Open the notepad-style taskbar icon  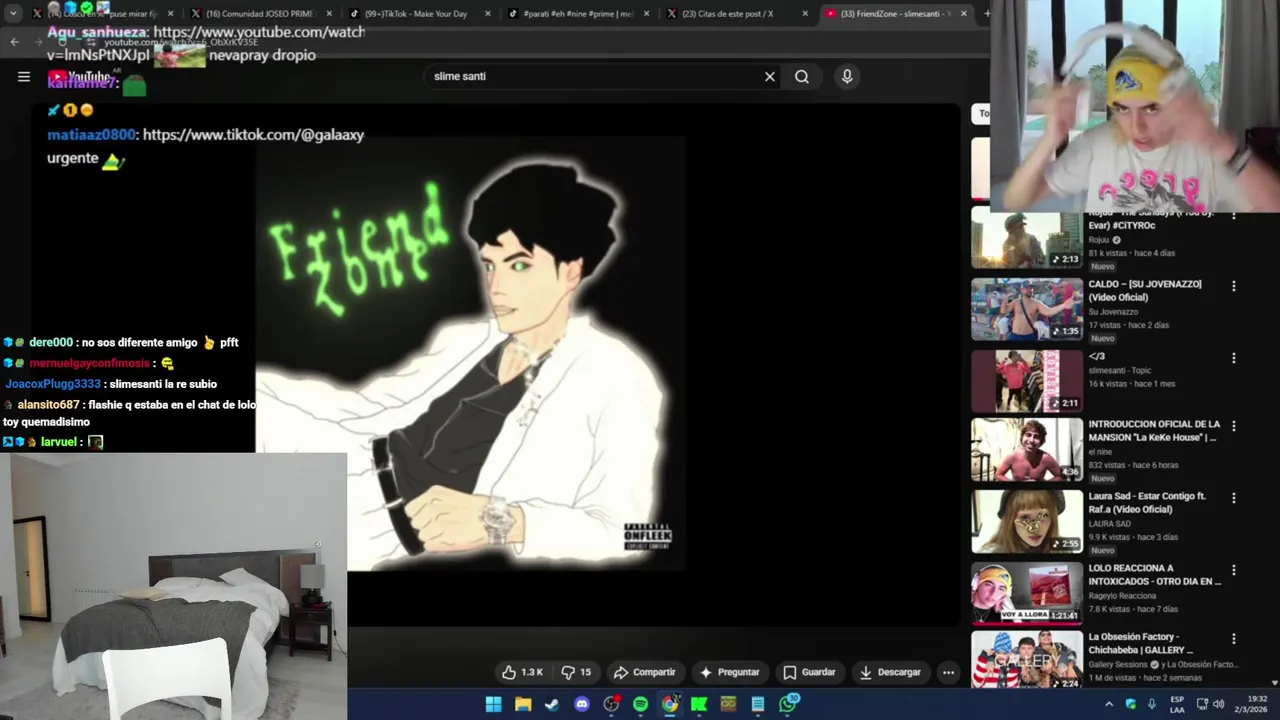click(758, 704)
